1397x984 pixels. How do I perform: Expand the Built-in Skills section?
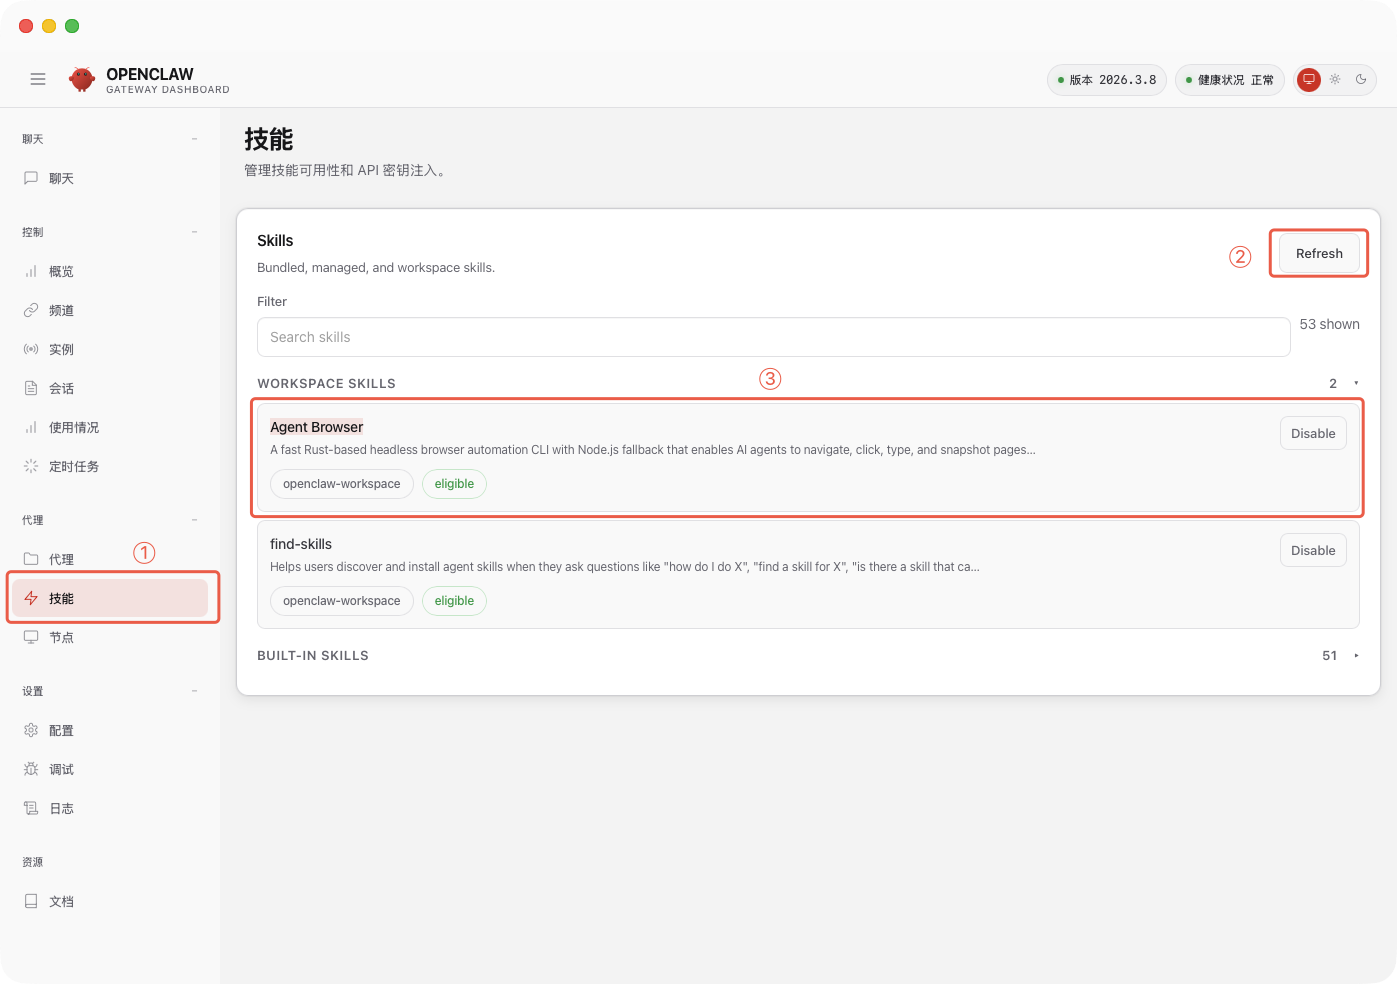[x=1356, y=656]
